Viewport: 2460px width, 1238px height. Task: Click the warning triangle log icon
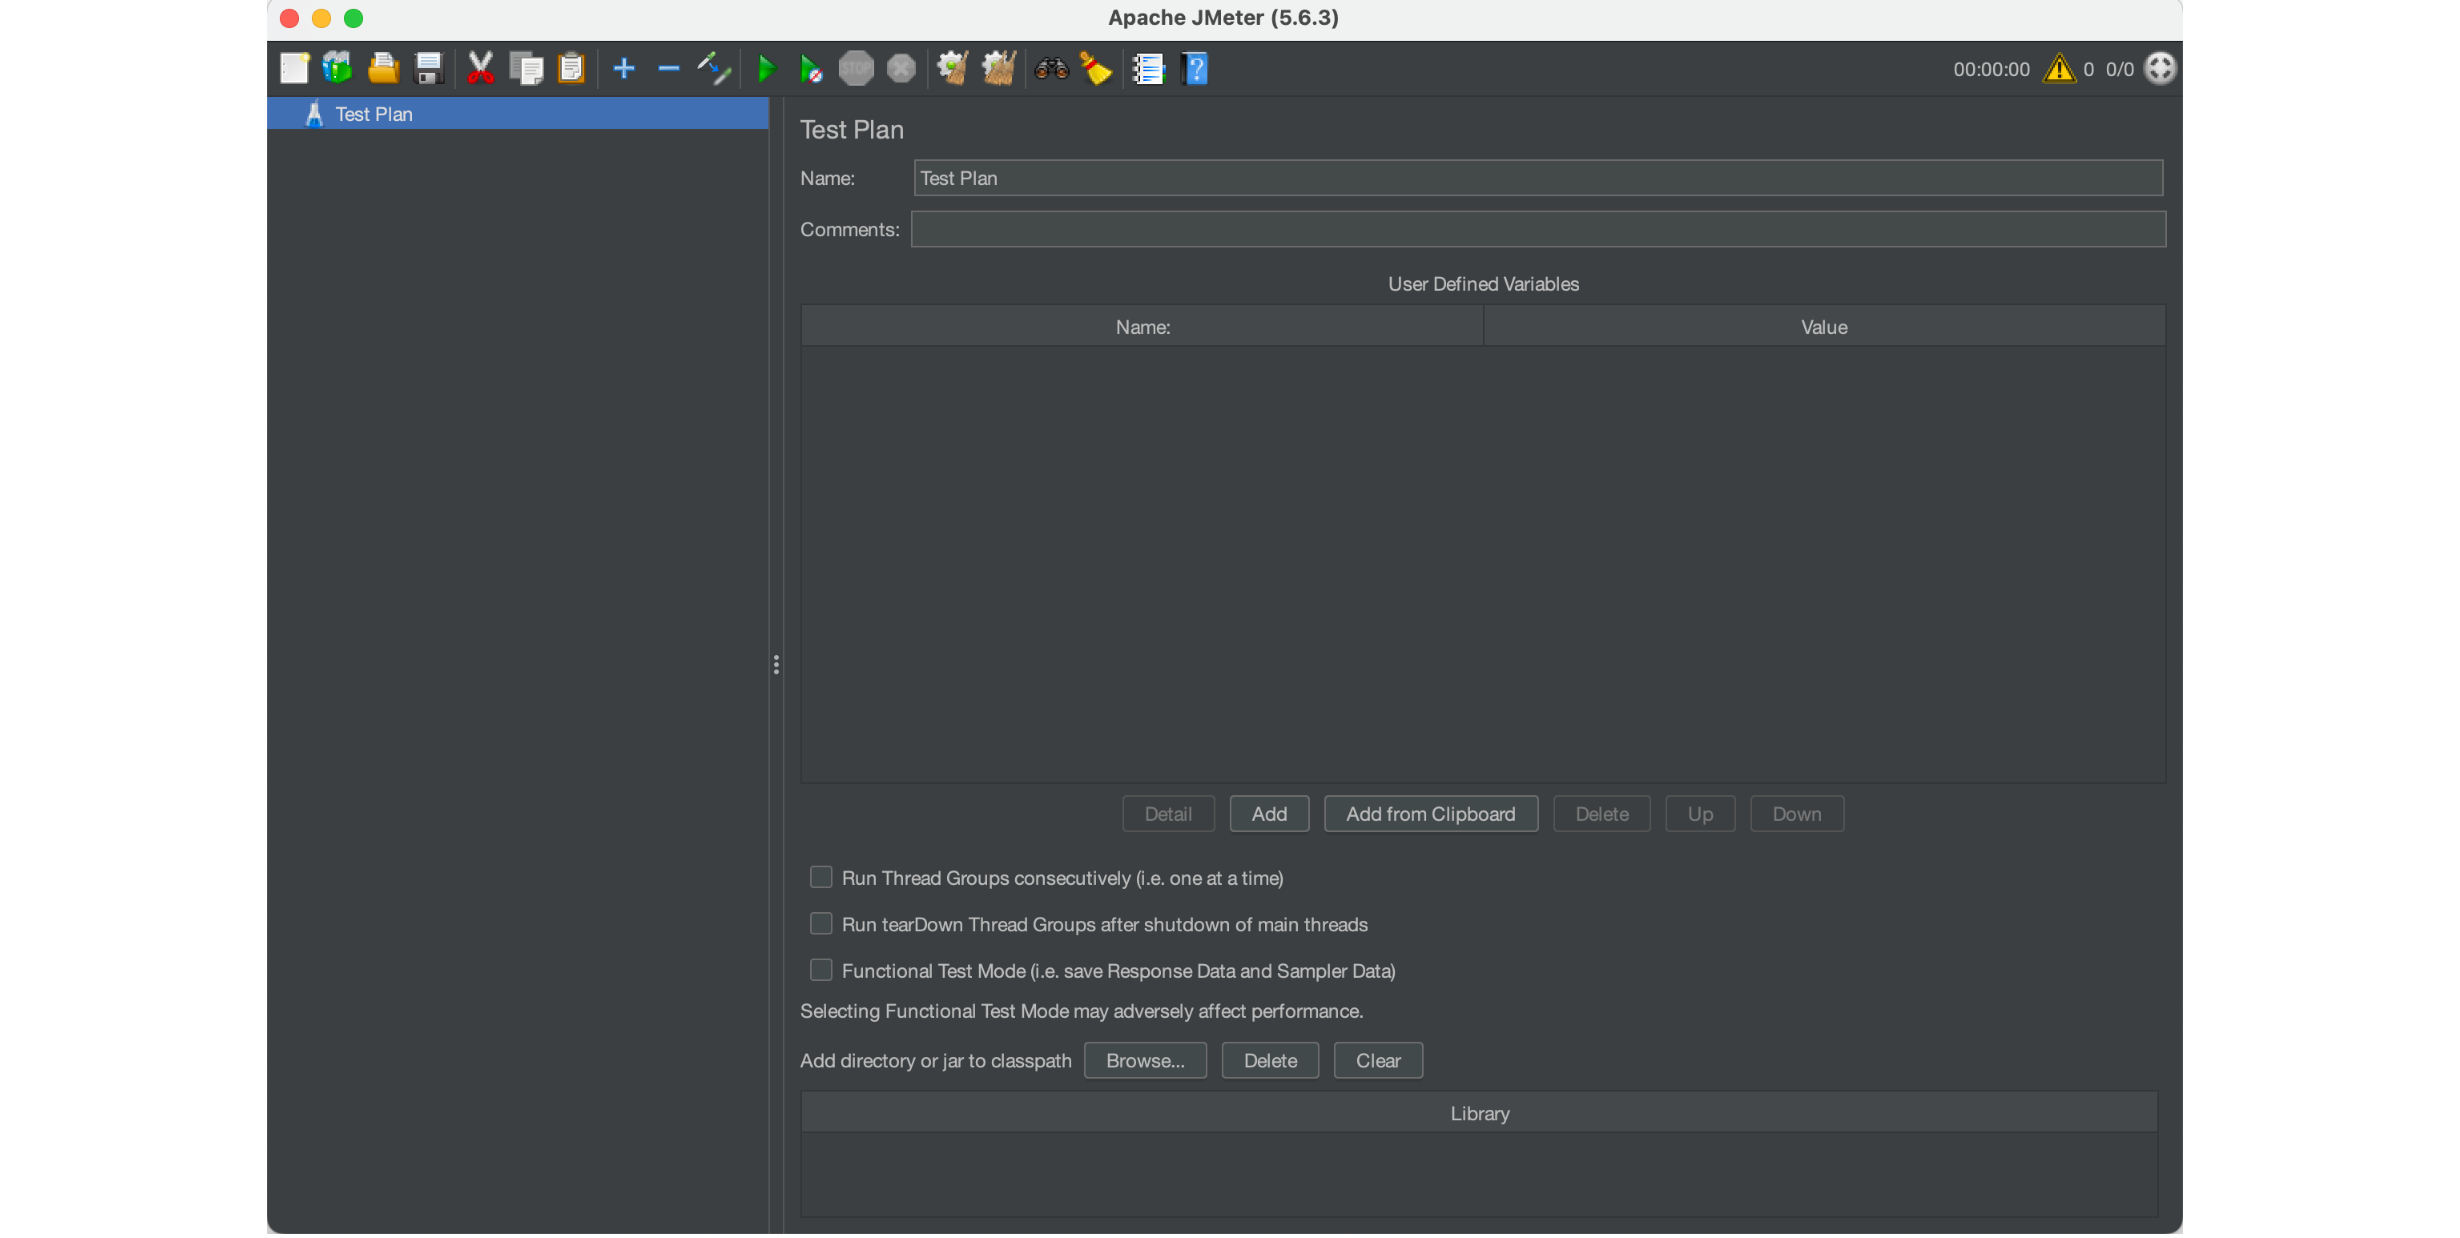click(2059, 68)
